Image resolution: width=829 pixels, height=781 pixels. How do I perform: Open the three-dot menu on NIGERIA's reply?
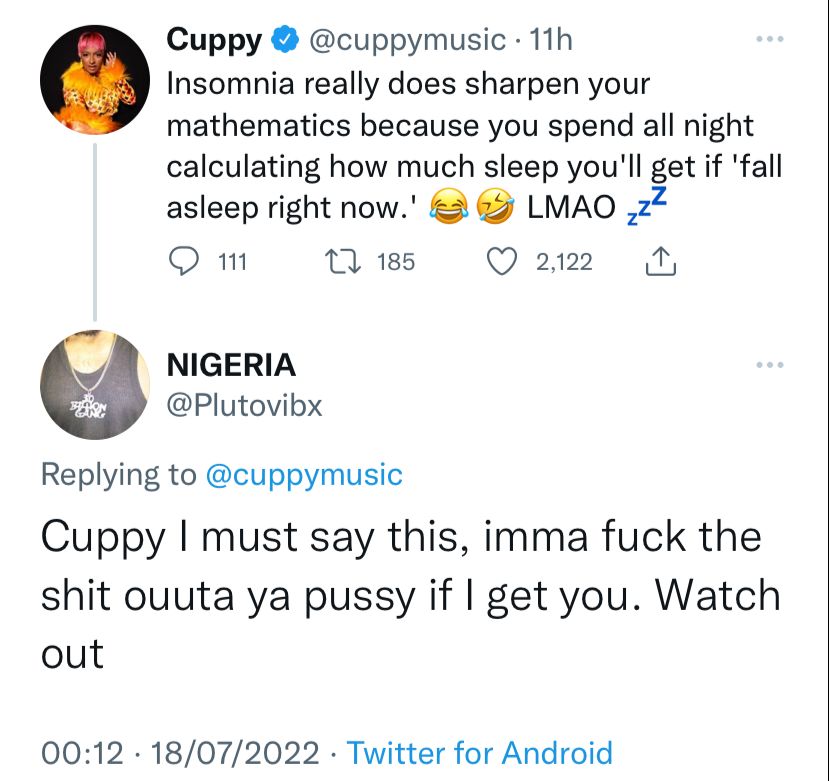(x=770, y=365)
